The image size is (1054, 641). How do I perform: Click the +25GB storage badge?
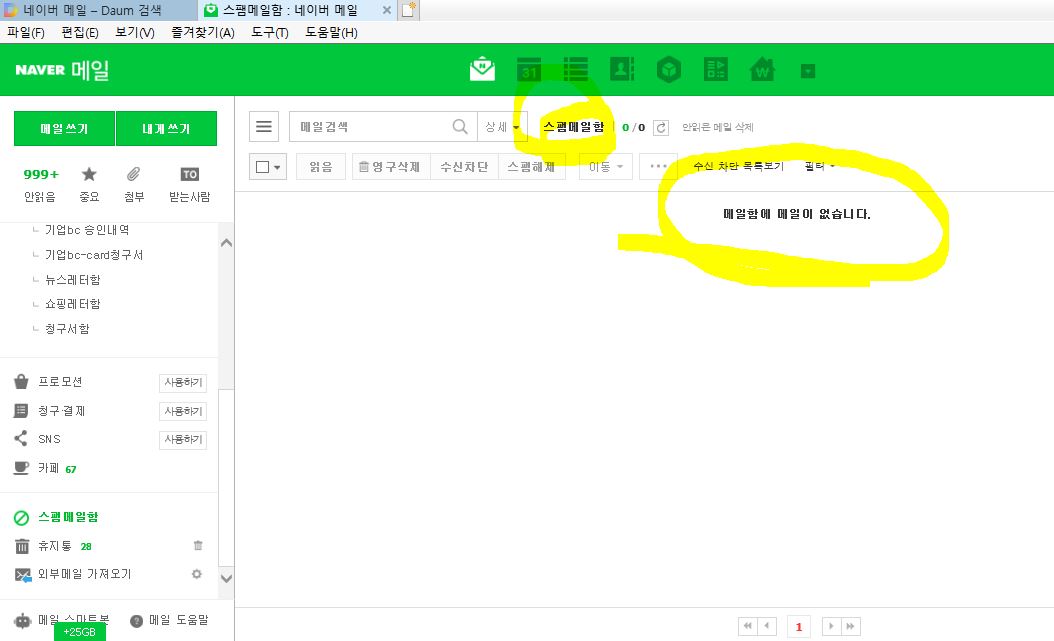point(79,632)
